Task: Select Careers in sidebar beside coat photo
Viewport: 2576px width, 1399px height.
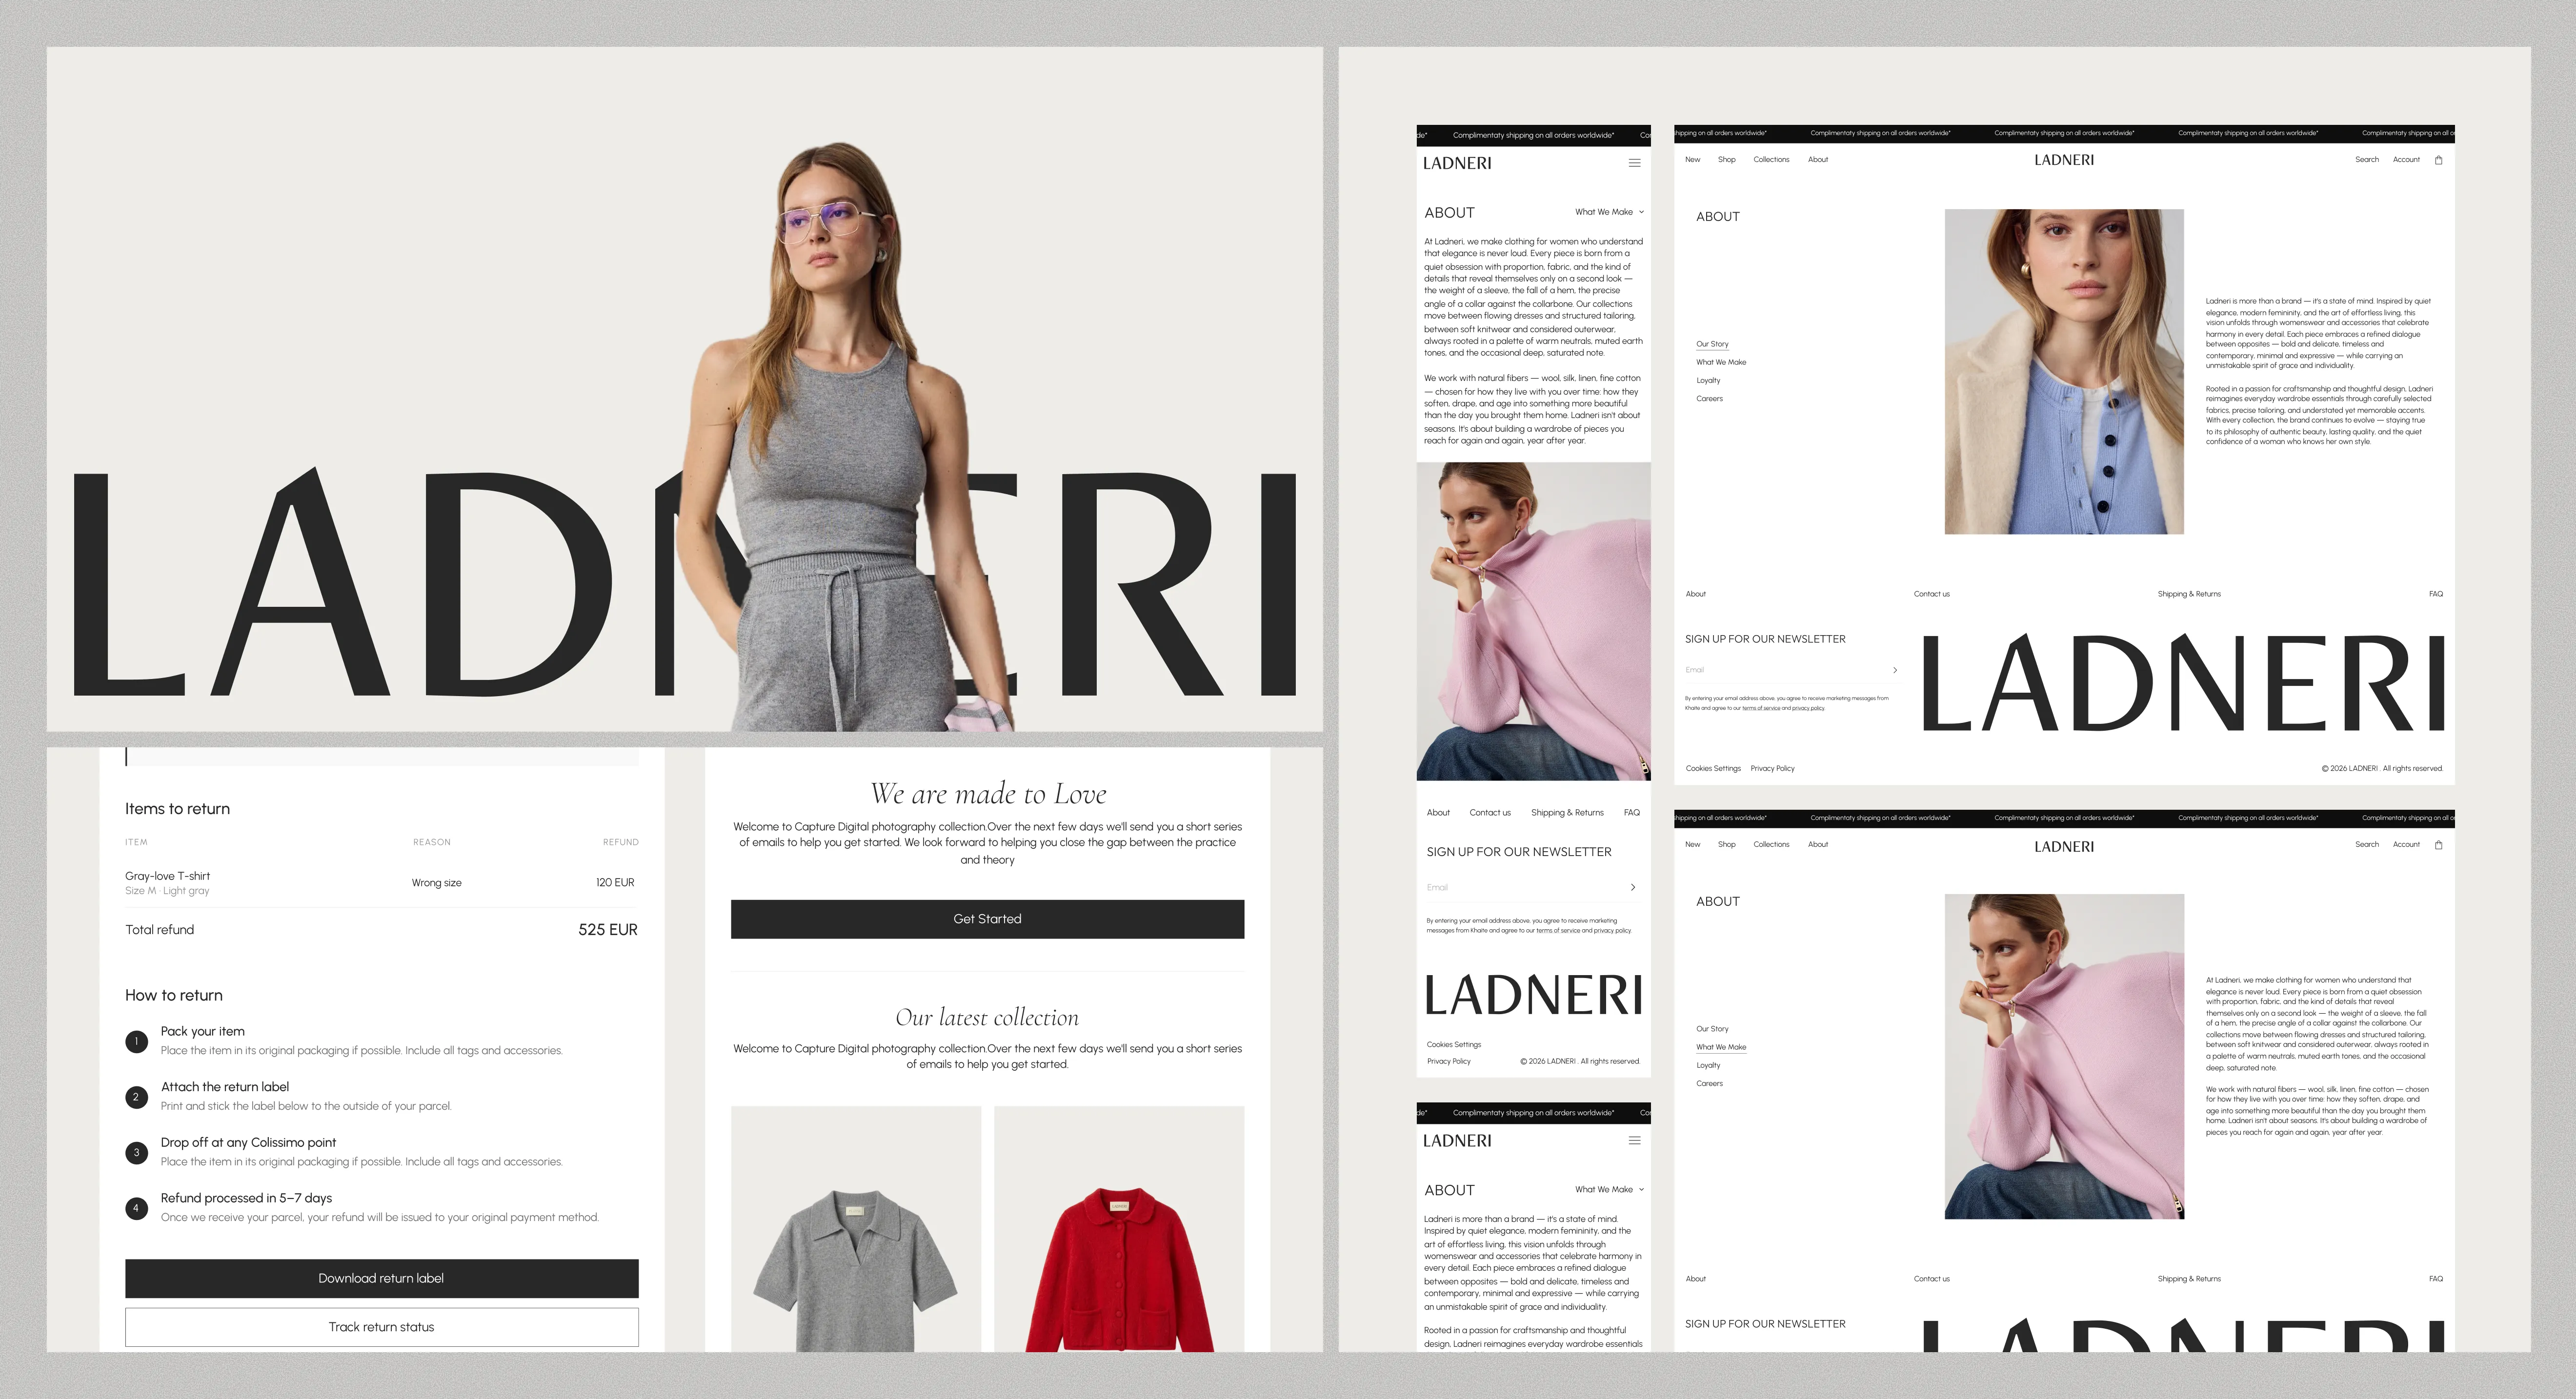Action: pos(1709,399)
